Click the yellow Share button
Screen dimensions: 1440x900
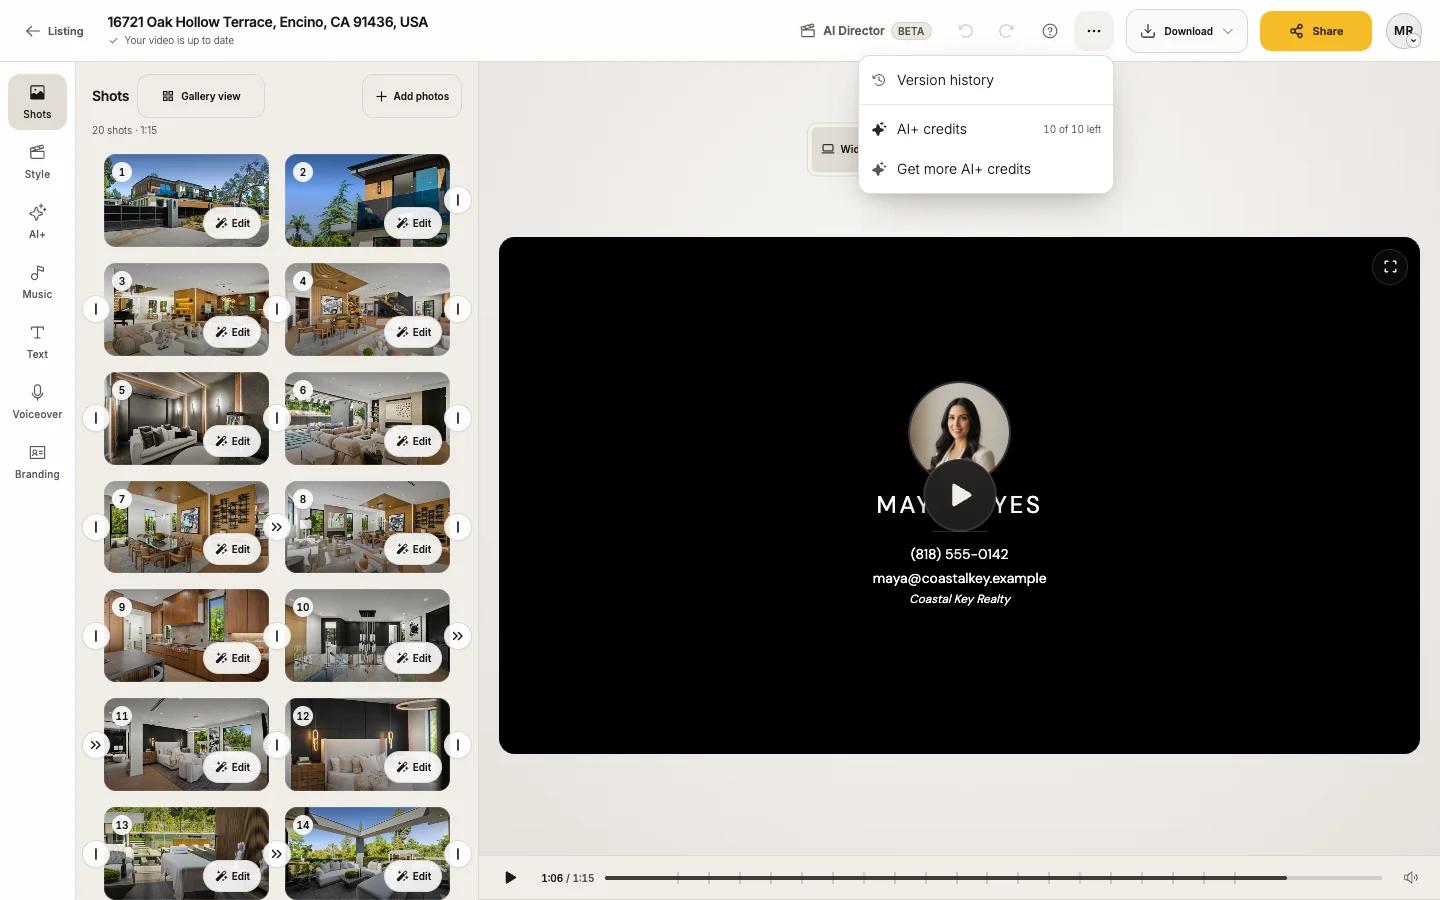pyautogui.click(x=1316, y=31)
